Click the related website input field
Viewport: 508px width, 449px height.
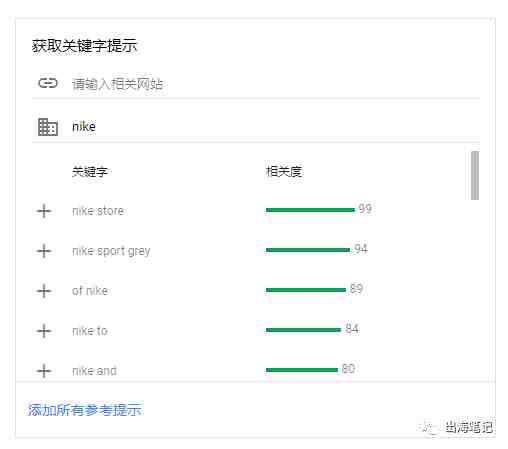(x=275, y=84)
